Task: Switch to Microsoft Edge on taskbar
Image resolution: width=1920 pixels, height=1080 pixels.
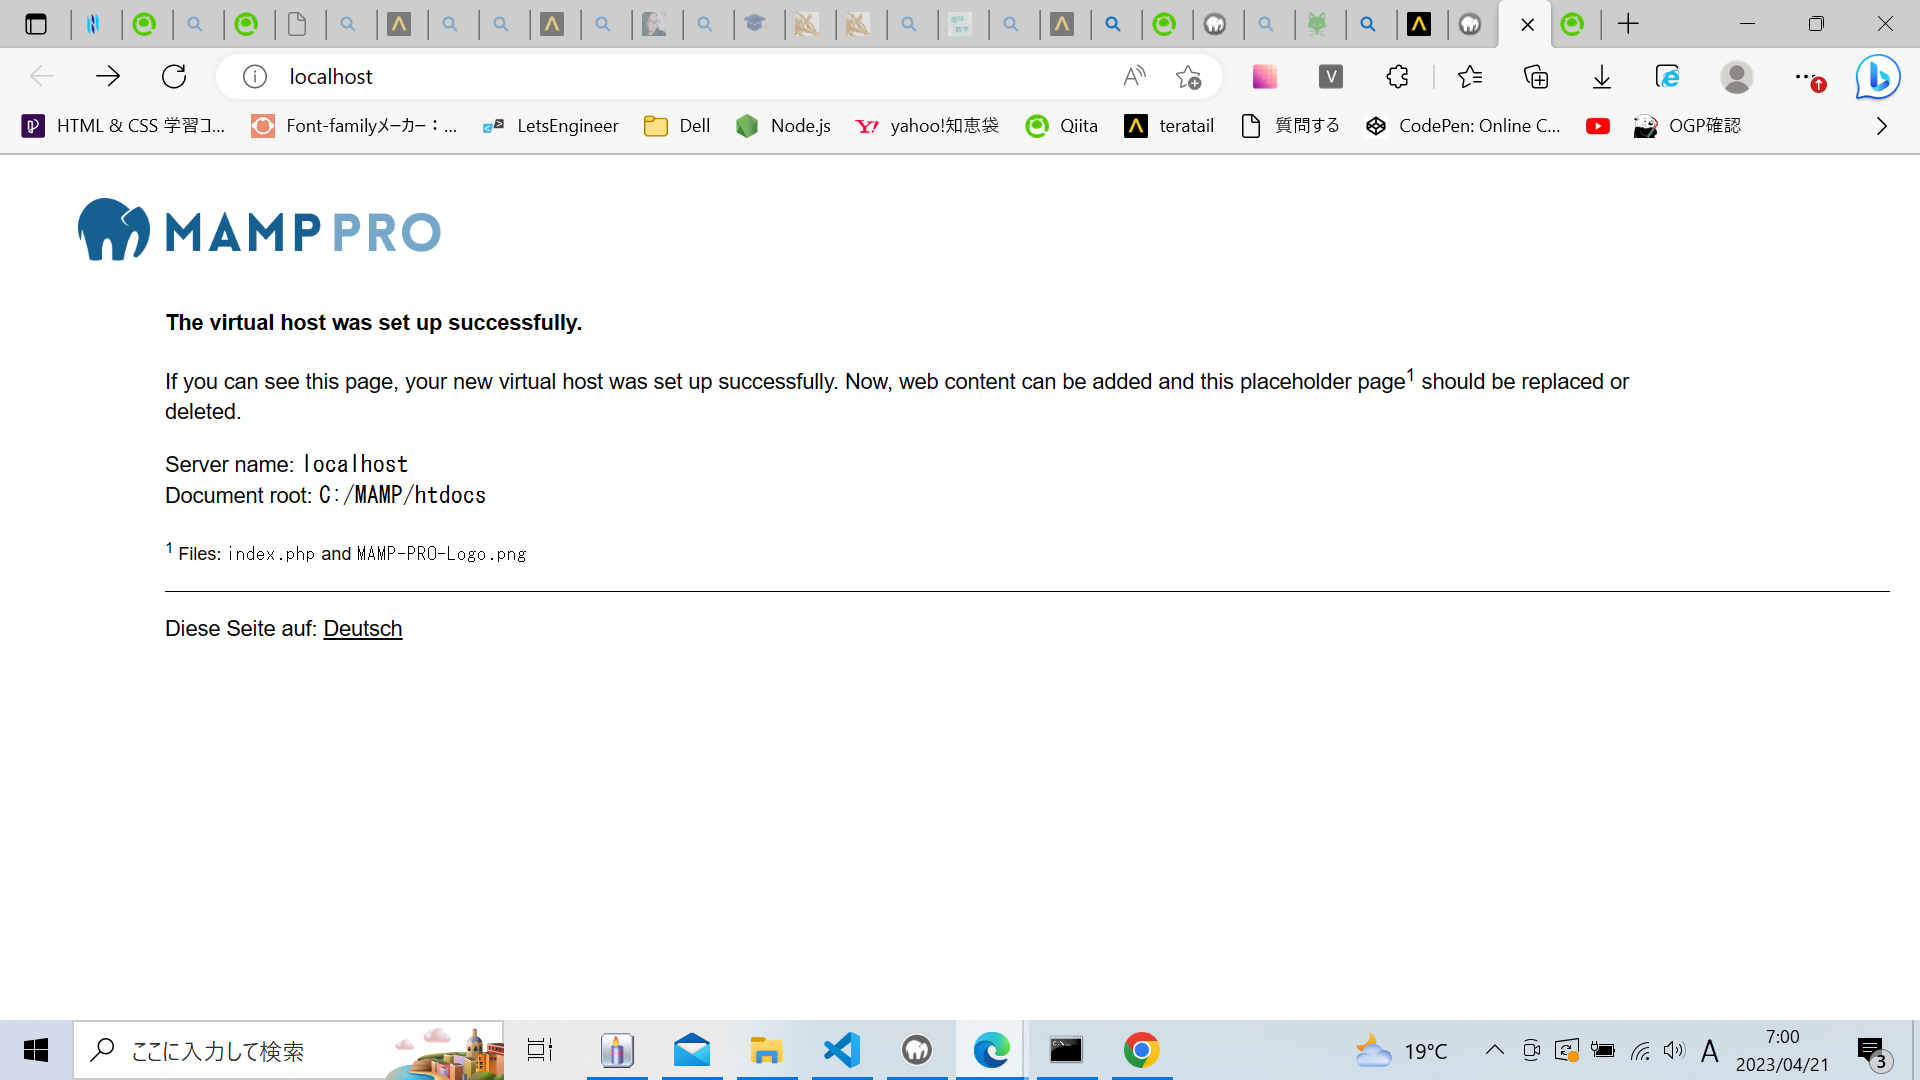Action: pos(991,1050)
